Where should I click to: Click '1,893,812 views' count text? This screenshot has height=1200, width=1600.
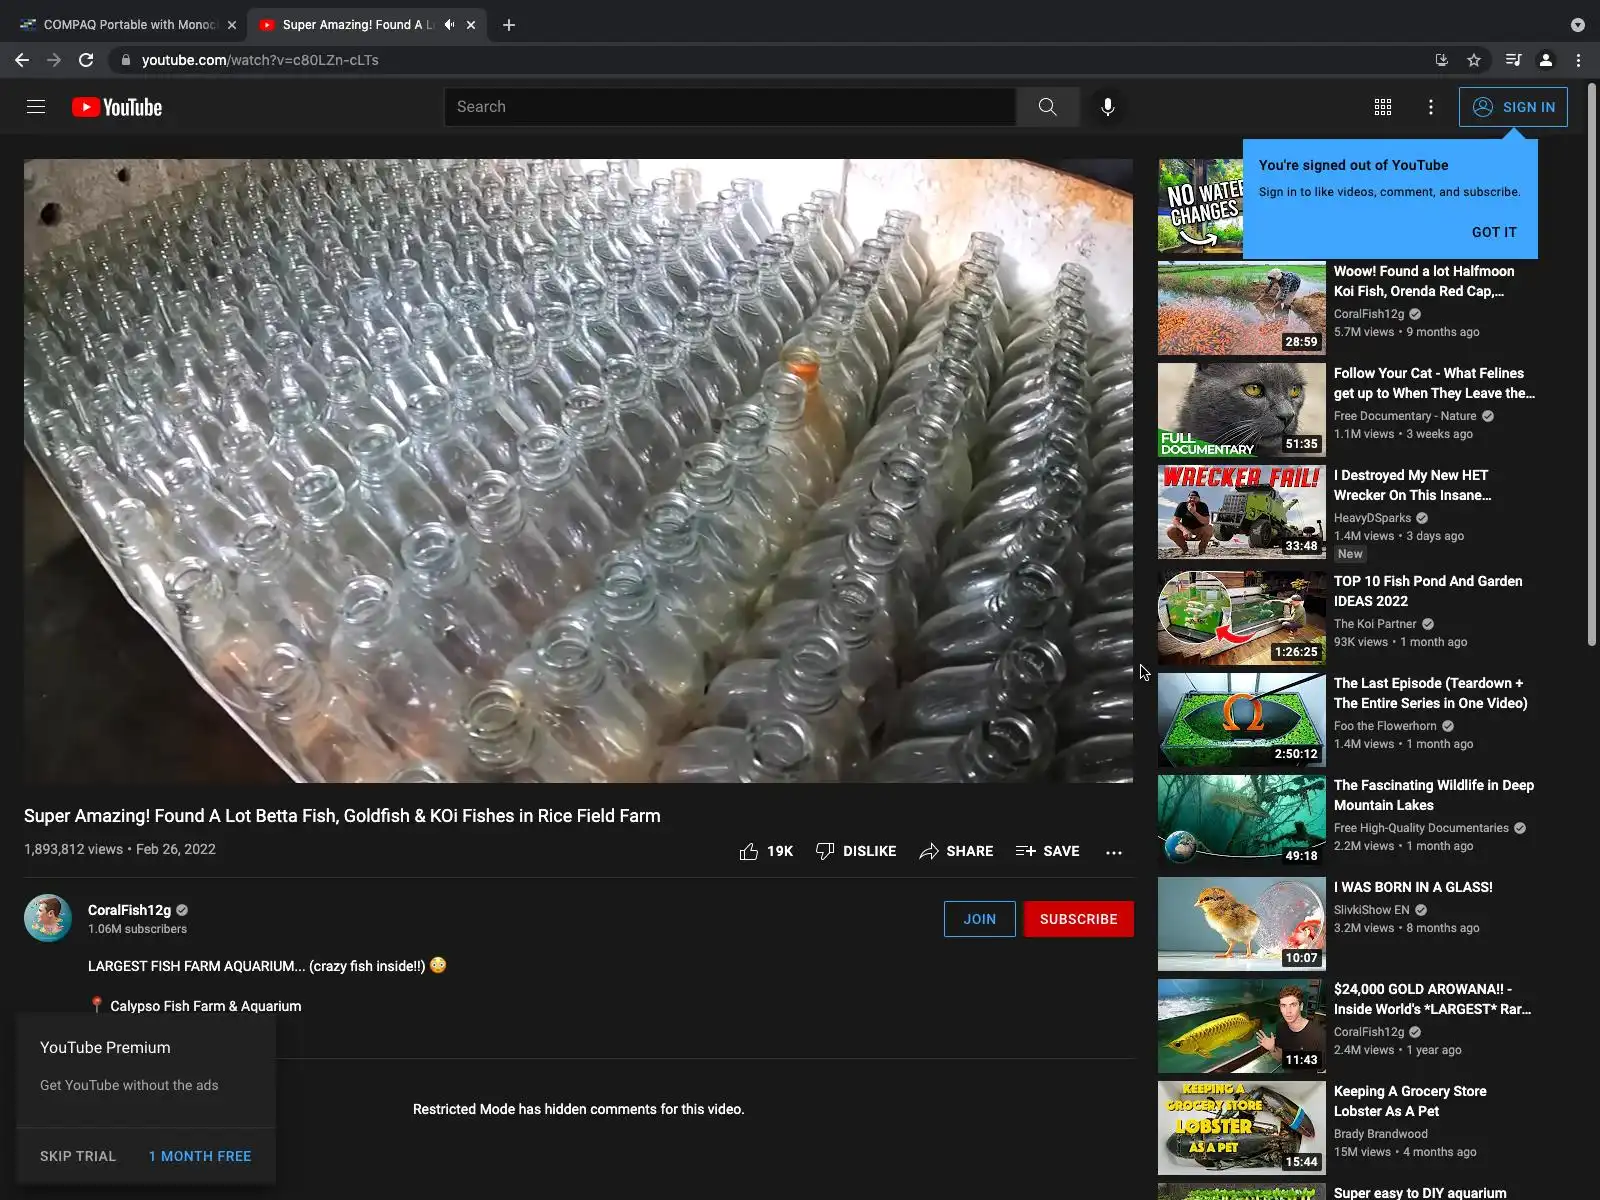[73, 849]
